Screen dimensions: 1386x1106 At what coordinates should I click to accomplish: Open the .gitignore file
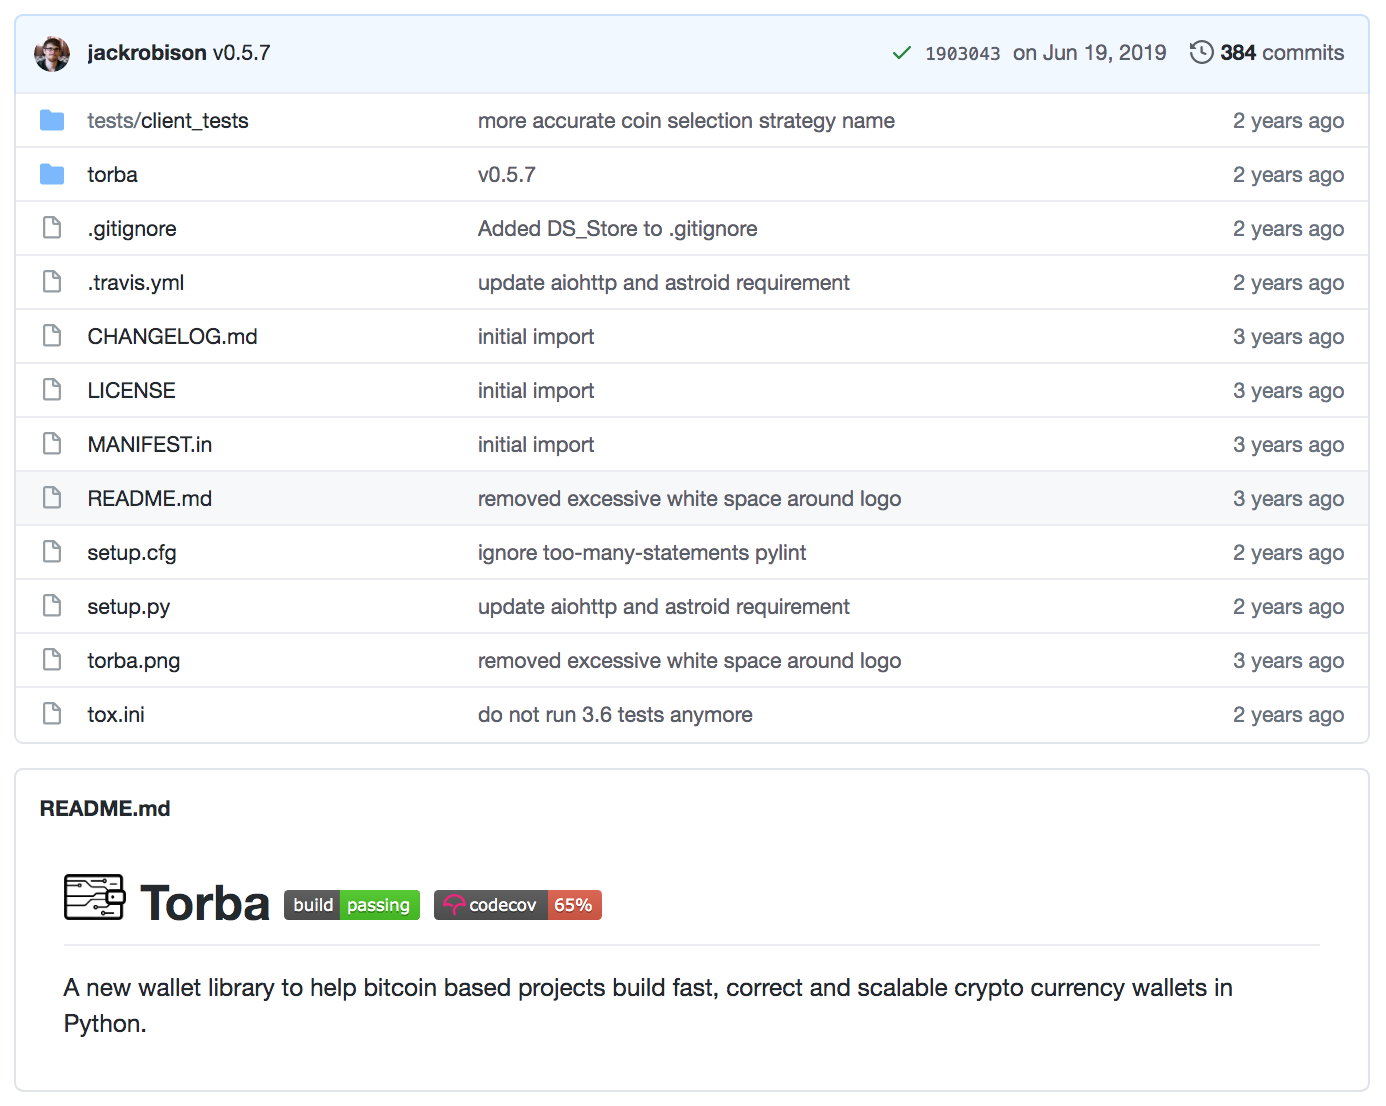(132, 229)
